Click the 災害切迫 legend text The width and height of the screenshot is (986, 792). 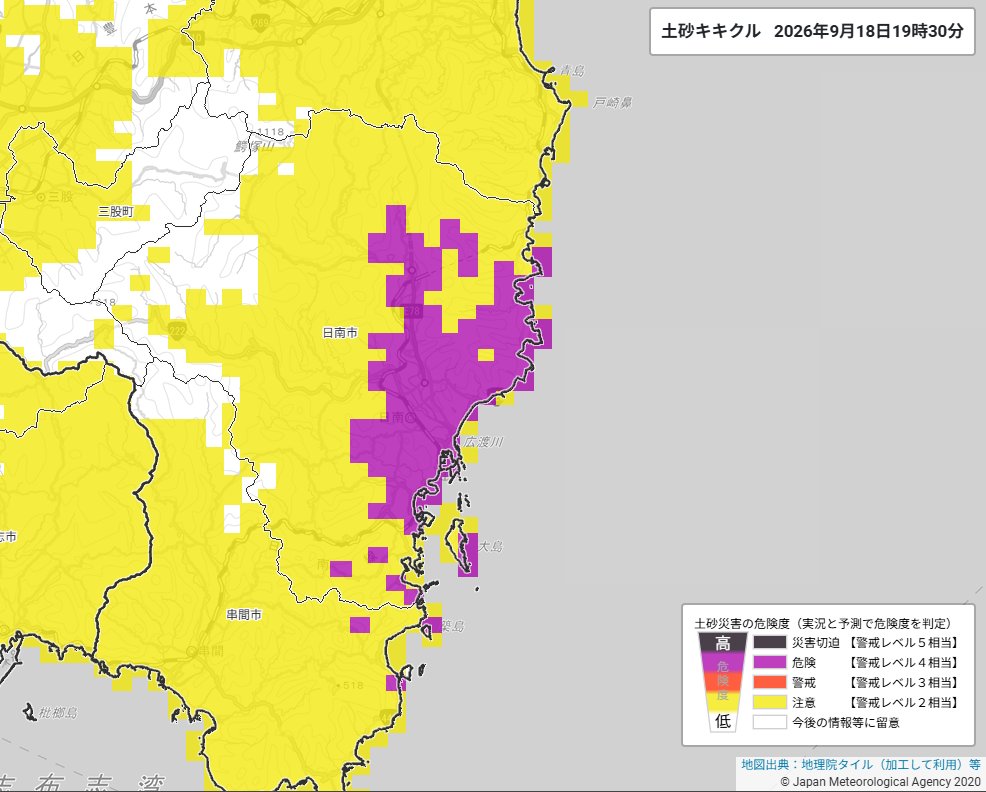click(x=816, y=642)
